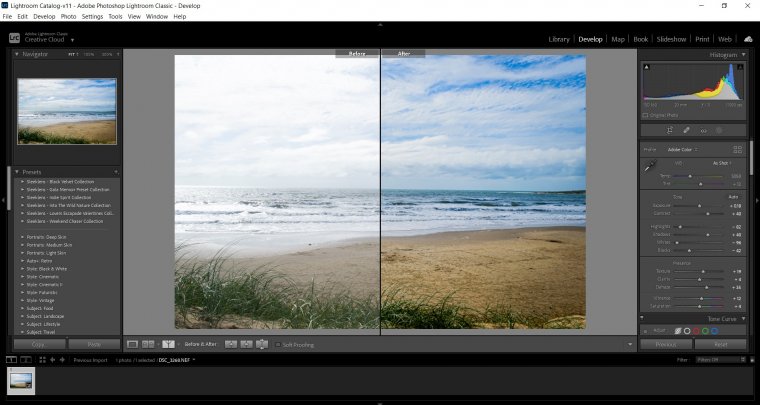Click the Paste settings button
This screenshot has height=405, width=760.
tap(94, 344)
